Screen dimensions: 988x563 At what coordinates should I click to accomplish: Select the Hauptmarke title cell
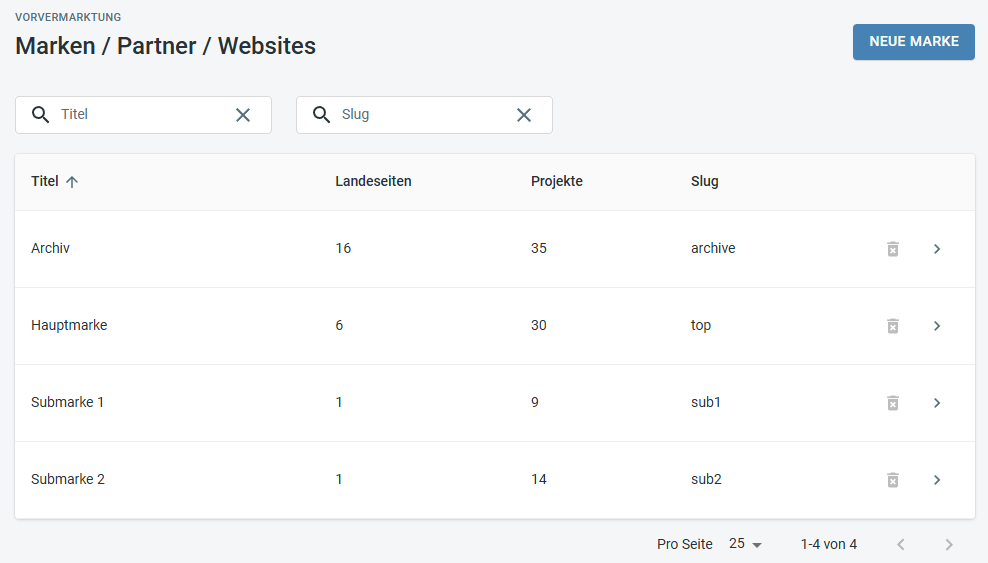pos(69,325)
